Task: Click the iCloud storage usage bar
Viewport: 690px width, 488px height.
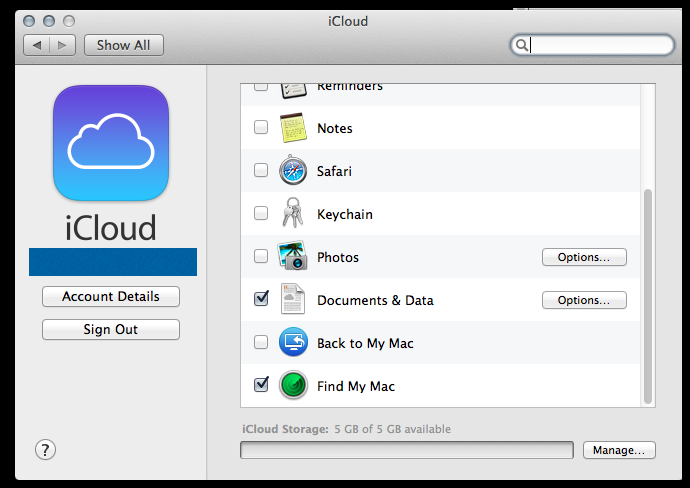Action: [407, 450]
